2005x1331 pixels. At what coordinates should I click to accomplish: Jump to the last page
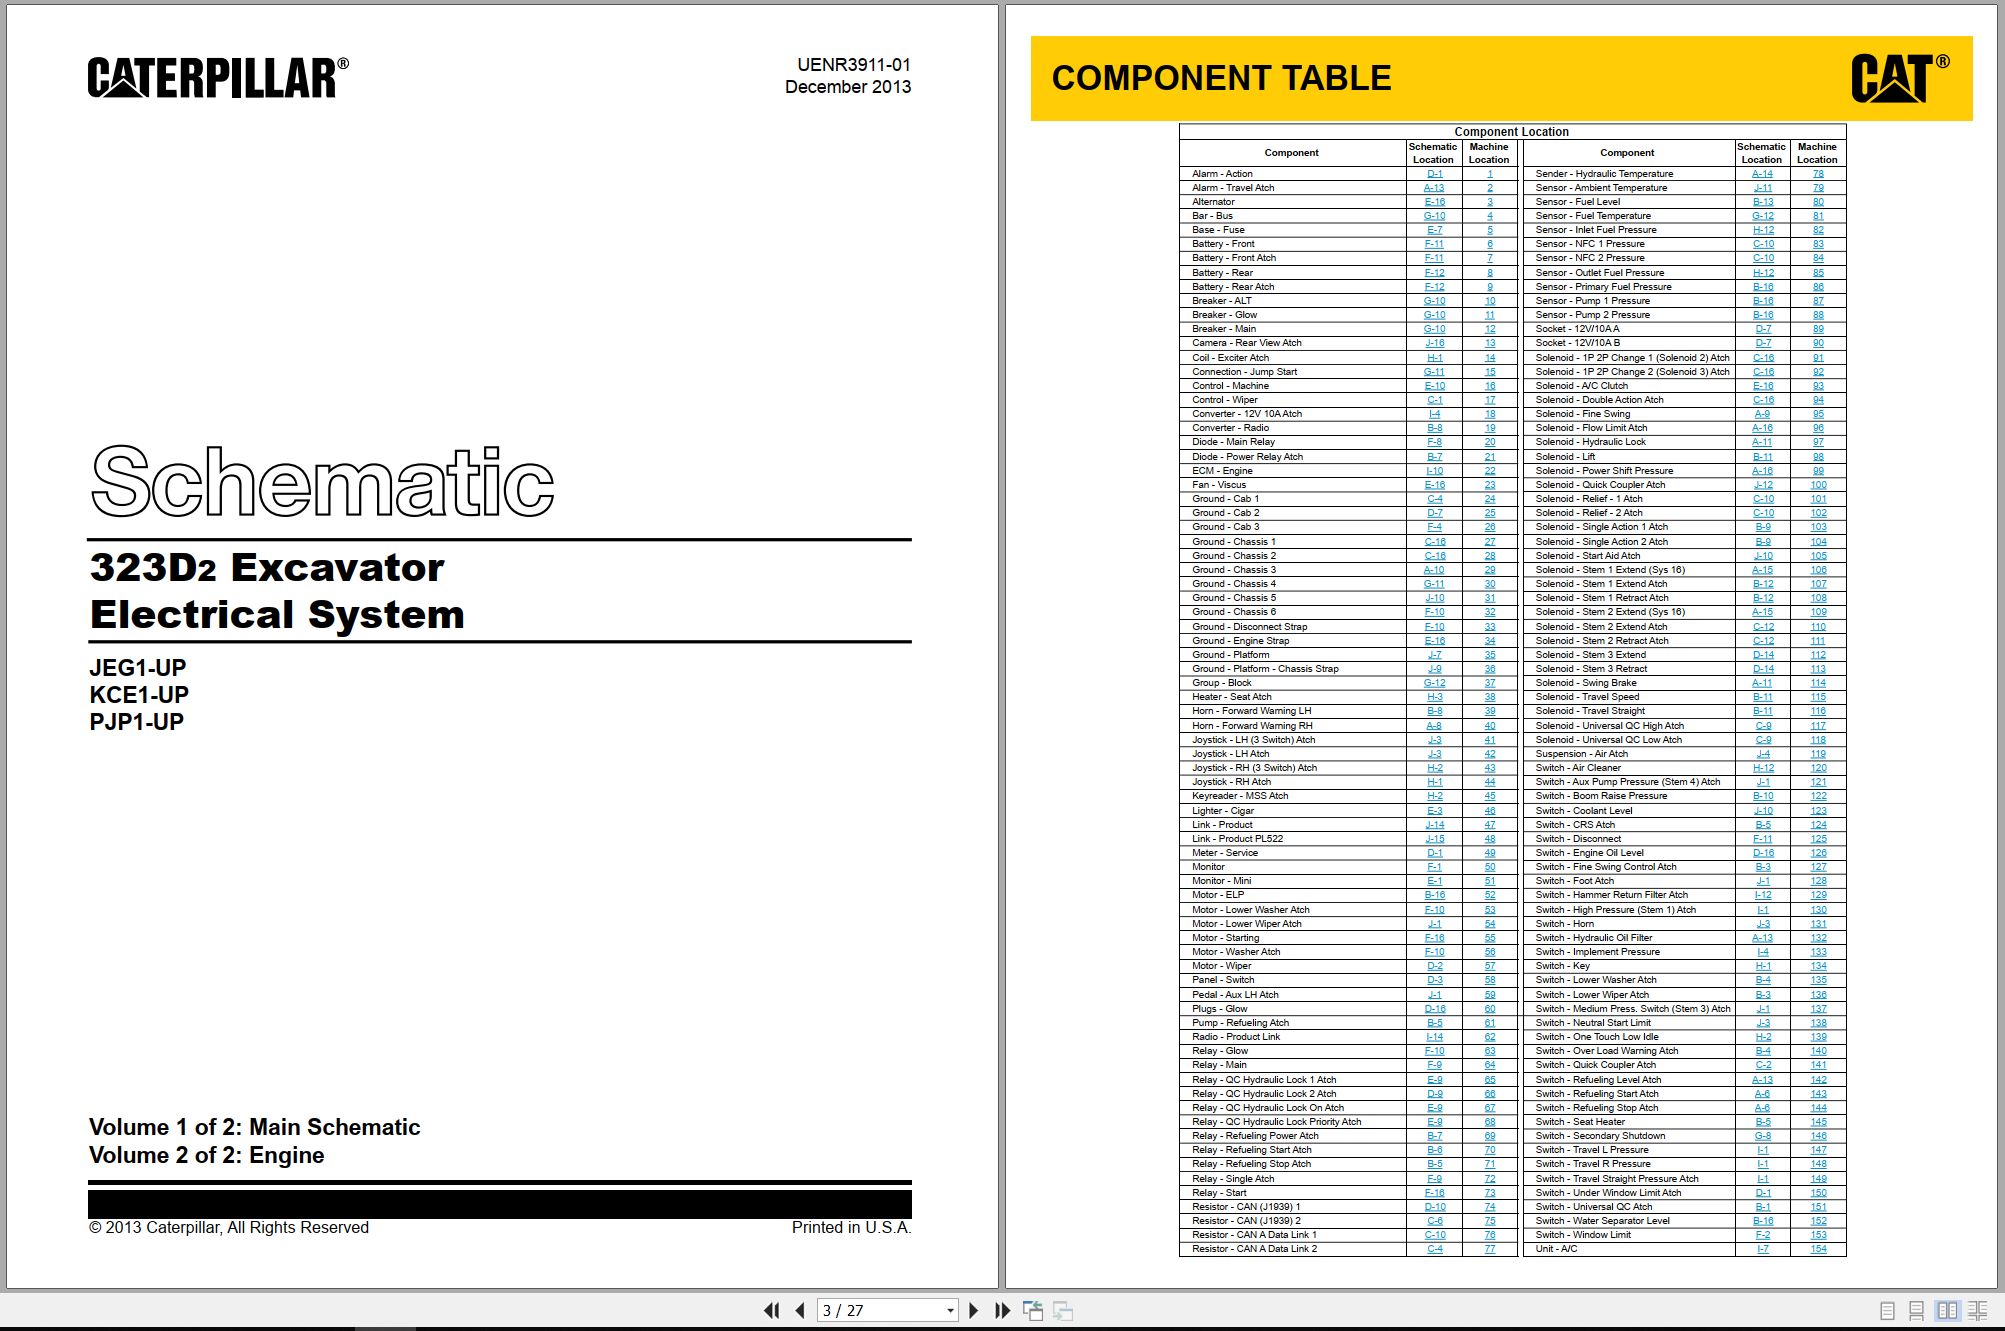(1002, 1310)
